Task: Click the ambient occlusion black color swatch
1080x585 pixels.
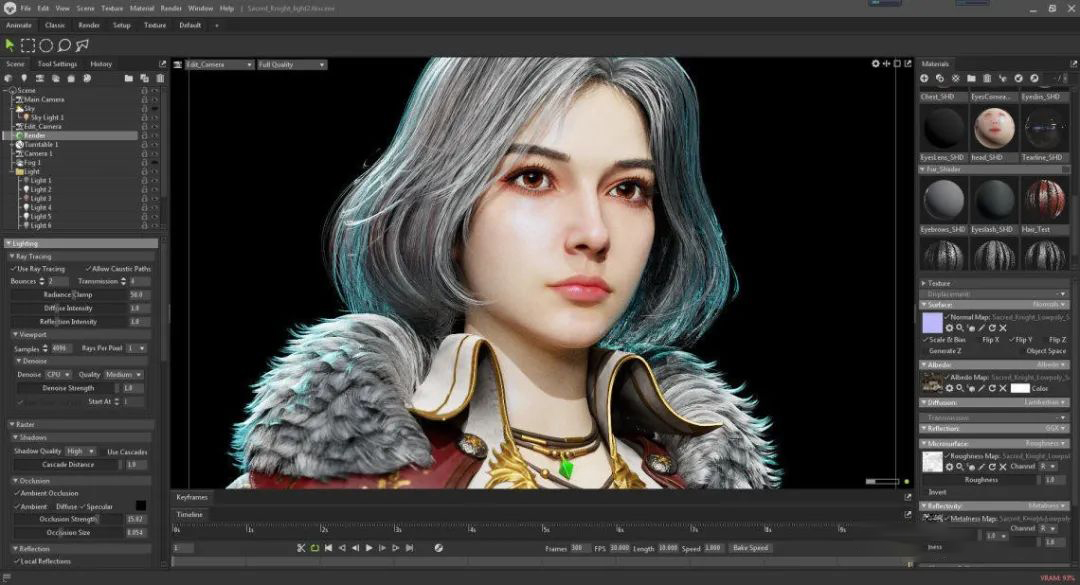Action: 141,506
